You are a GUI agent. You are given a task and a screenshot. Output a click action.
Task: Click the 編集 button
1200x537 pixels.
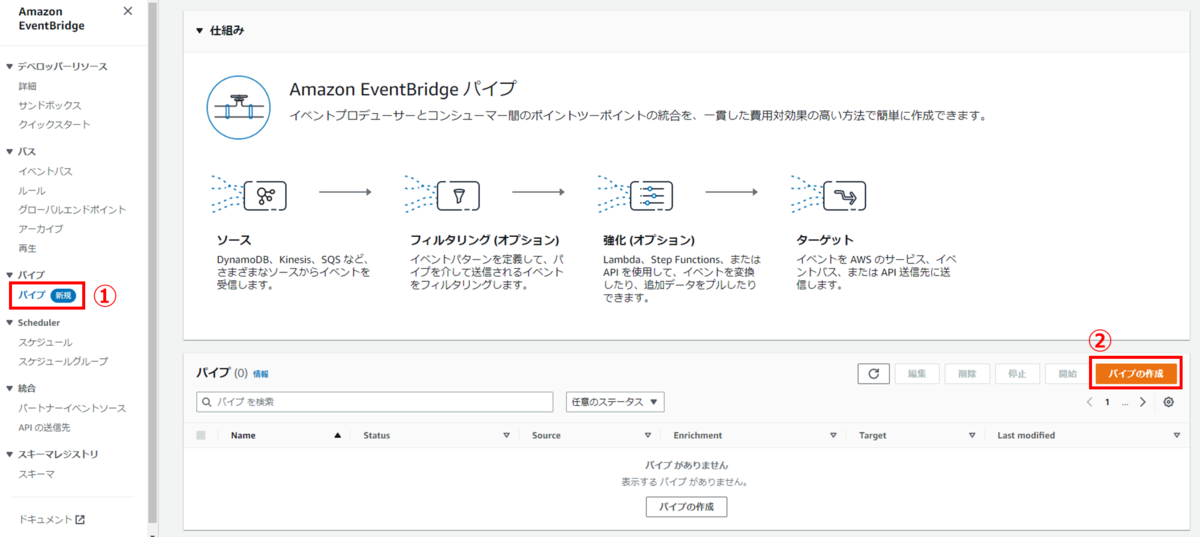click(917, 373)
